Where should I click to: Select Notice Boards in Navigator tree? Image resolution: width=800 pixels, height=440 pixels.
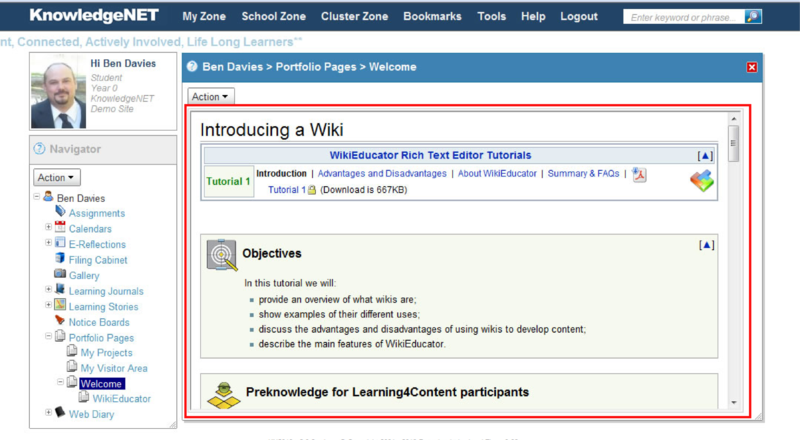pos(99,323)
